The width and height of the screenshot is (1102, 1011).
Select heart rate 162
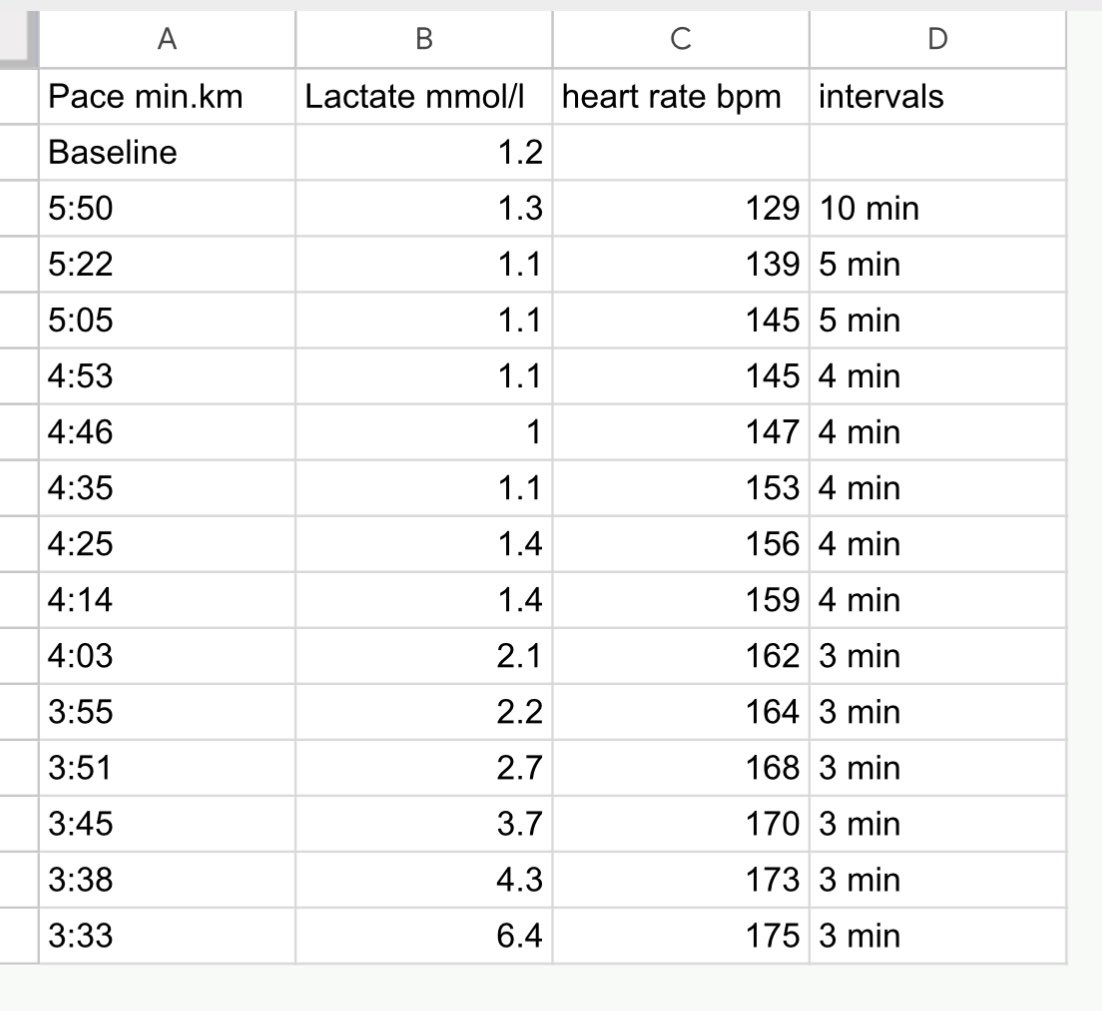point(680,656)
